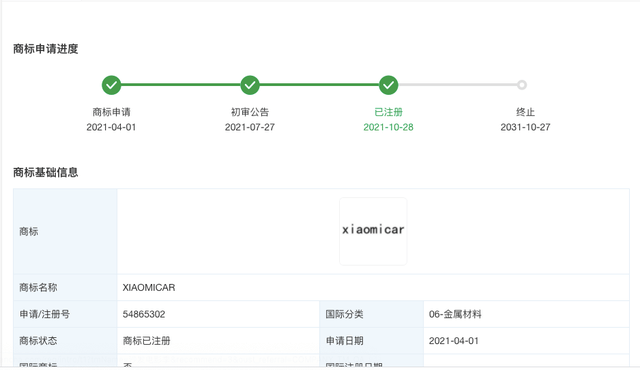This screenshot has width=640, height=370.
Task: Click the 商标申请进度 section heading
Action: (x=45, y=49)
